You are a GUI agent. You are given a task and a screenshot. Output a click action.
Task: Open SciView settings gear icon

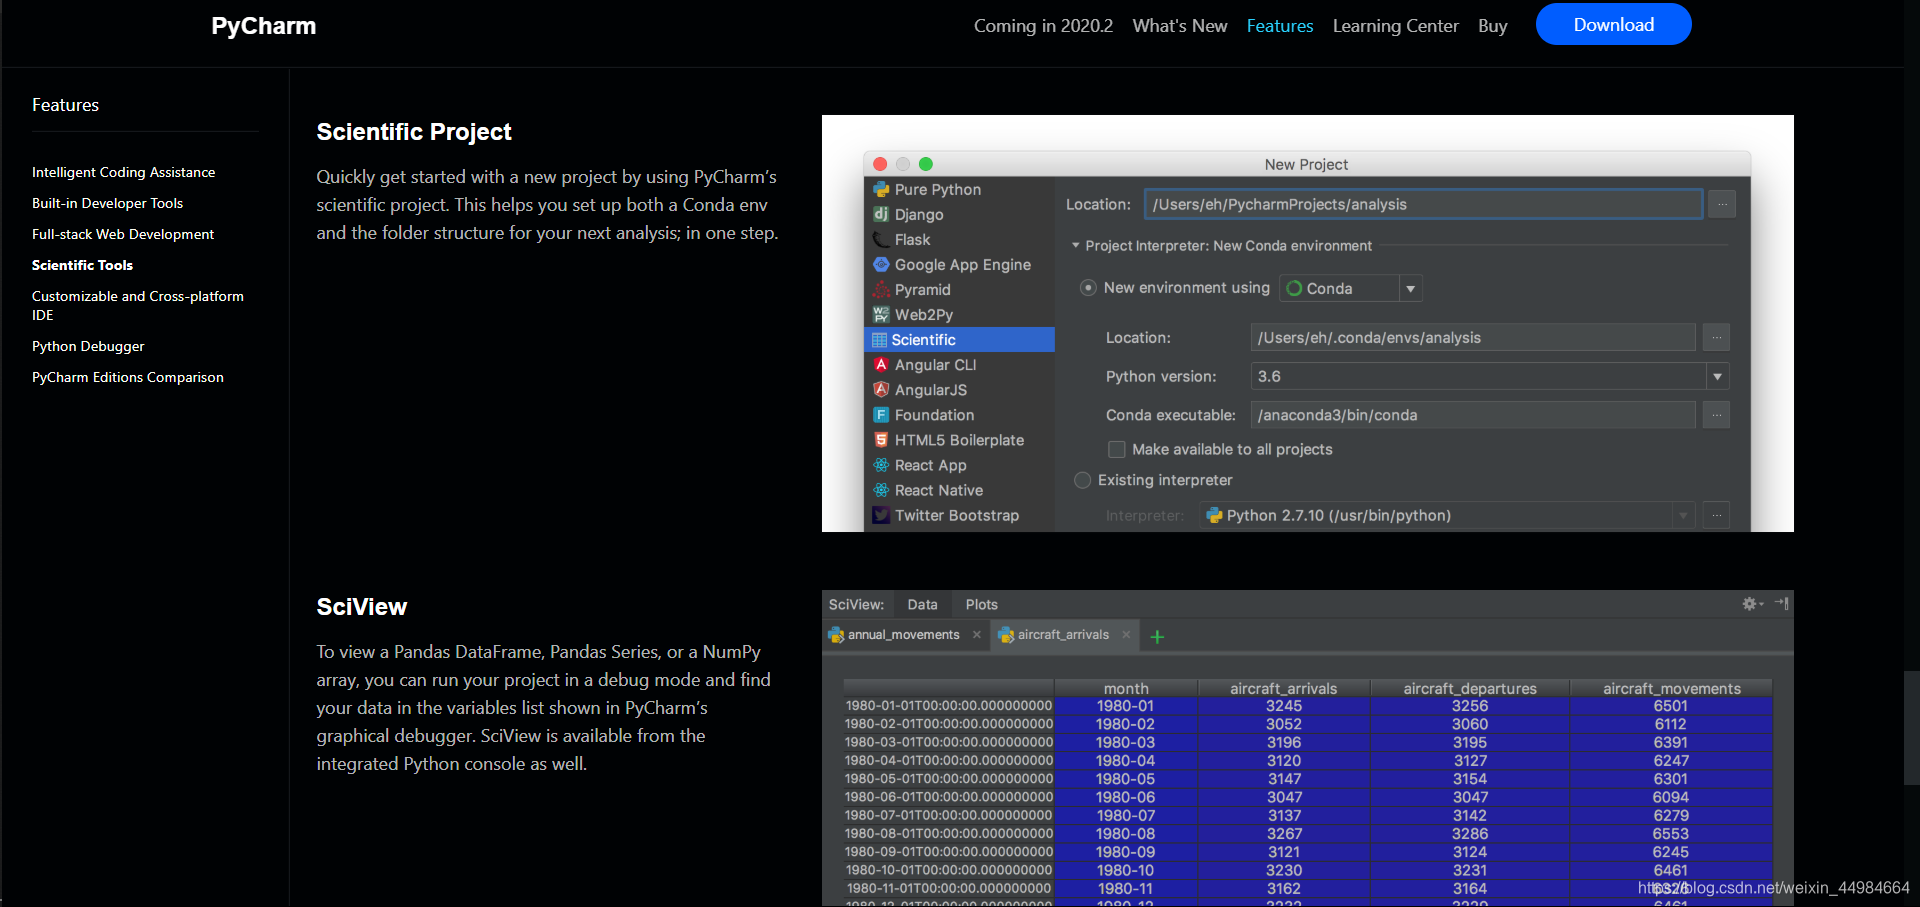1751,604
